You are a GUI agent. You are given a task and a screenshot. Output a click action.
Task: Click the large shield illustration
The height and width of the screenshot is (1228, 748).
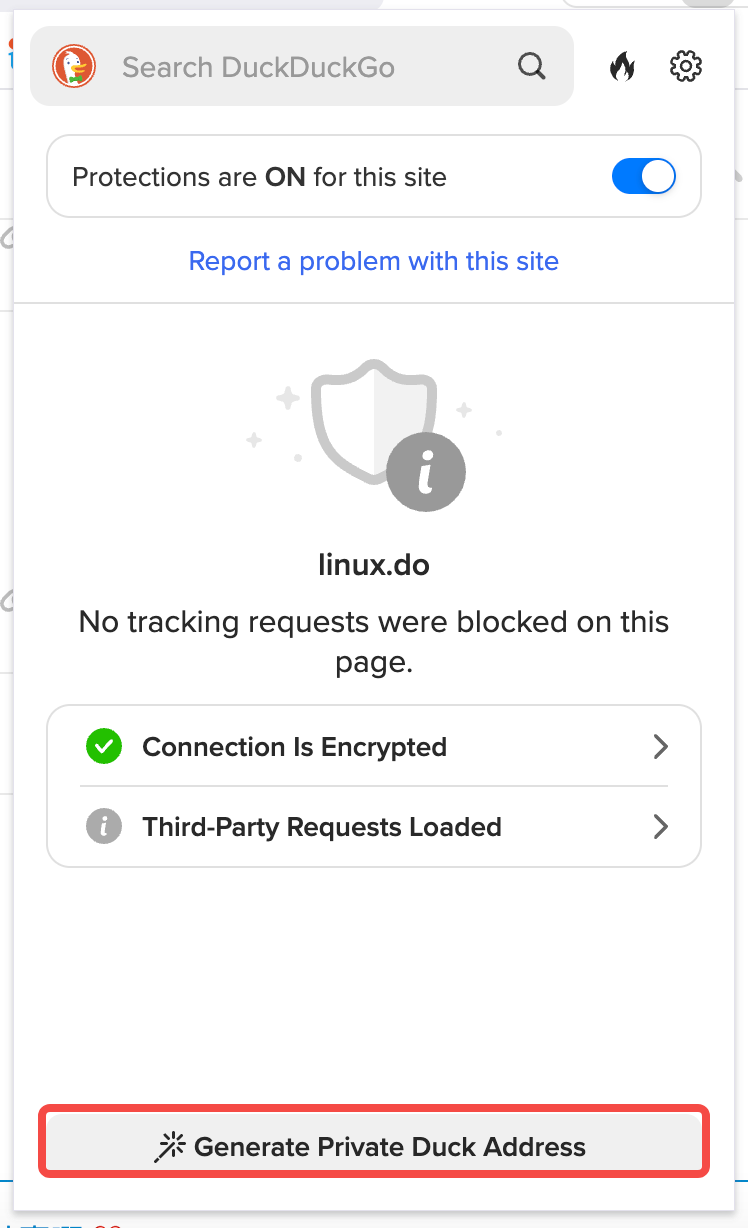(x=374, y=420)
